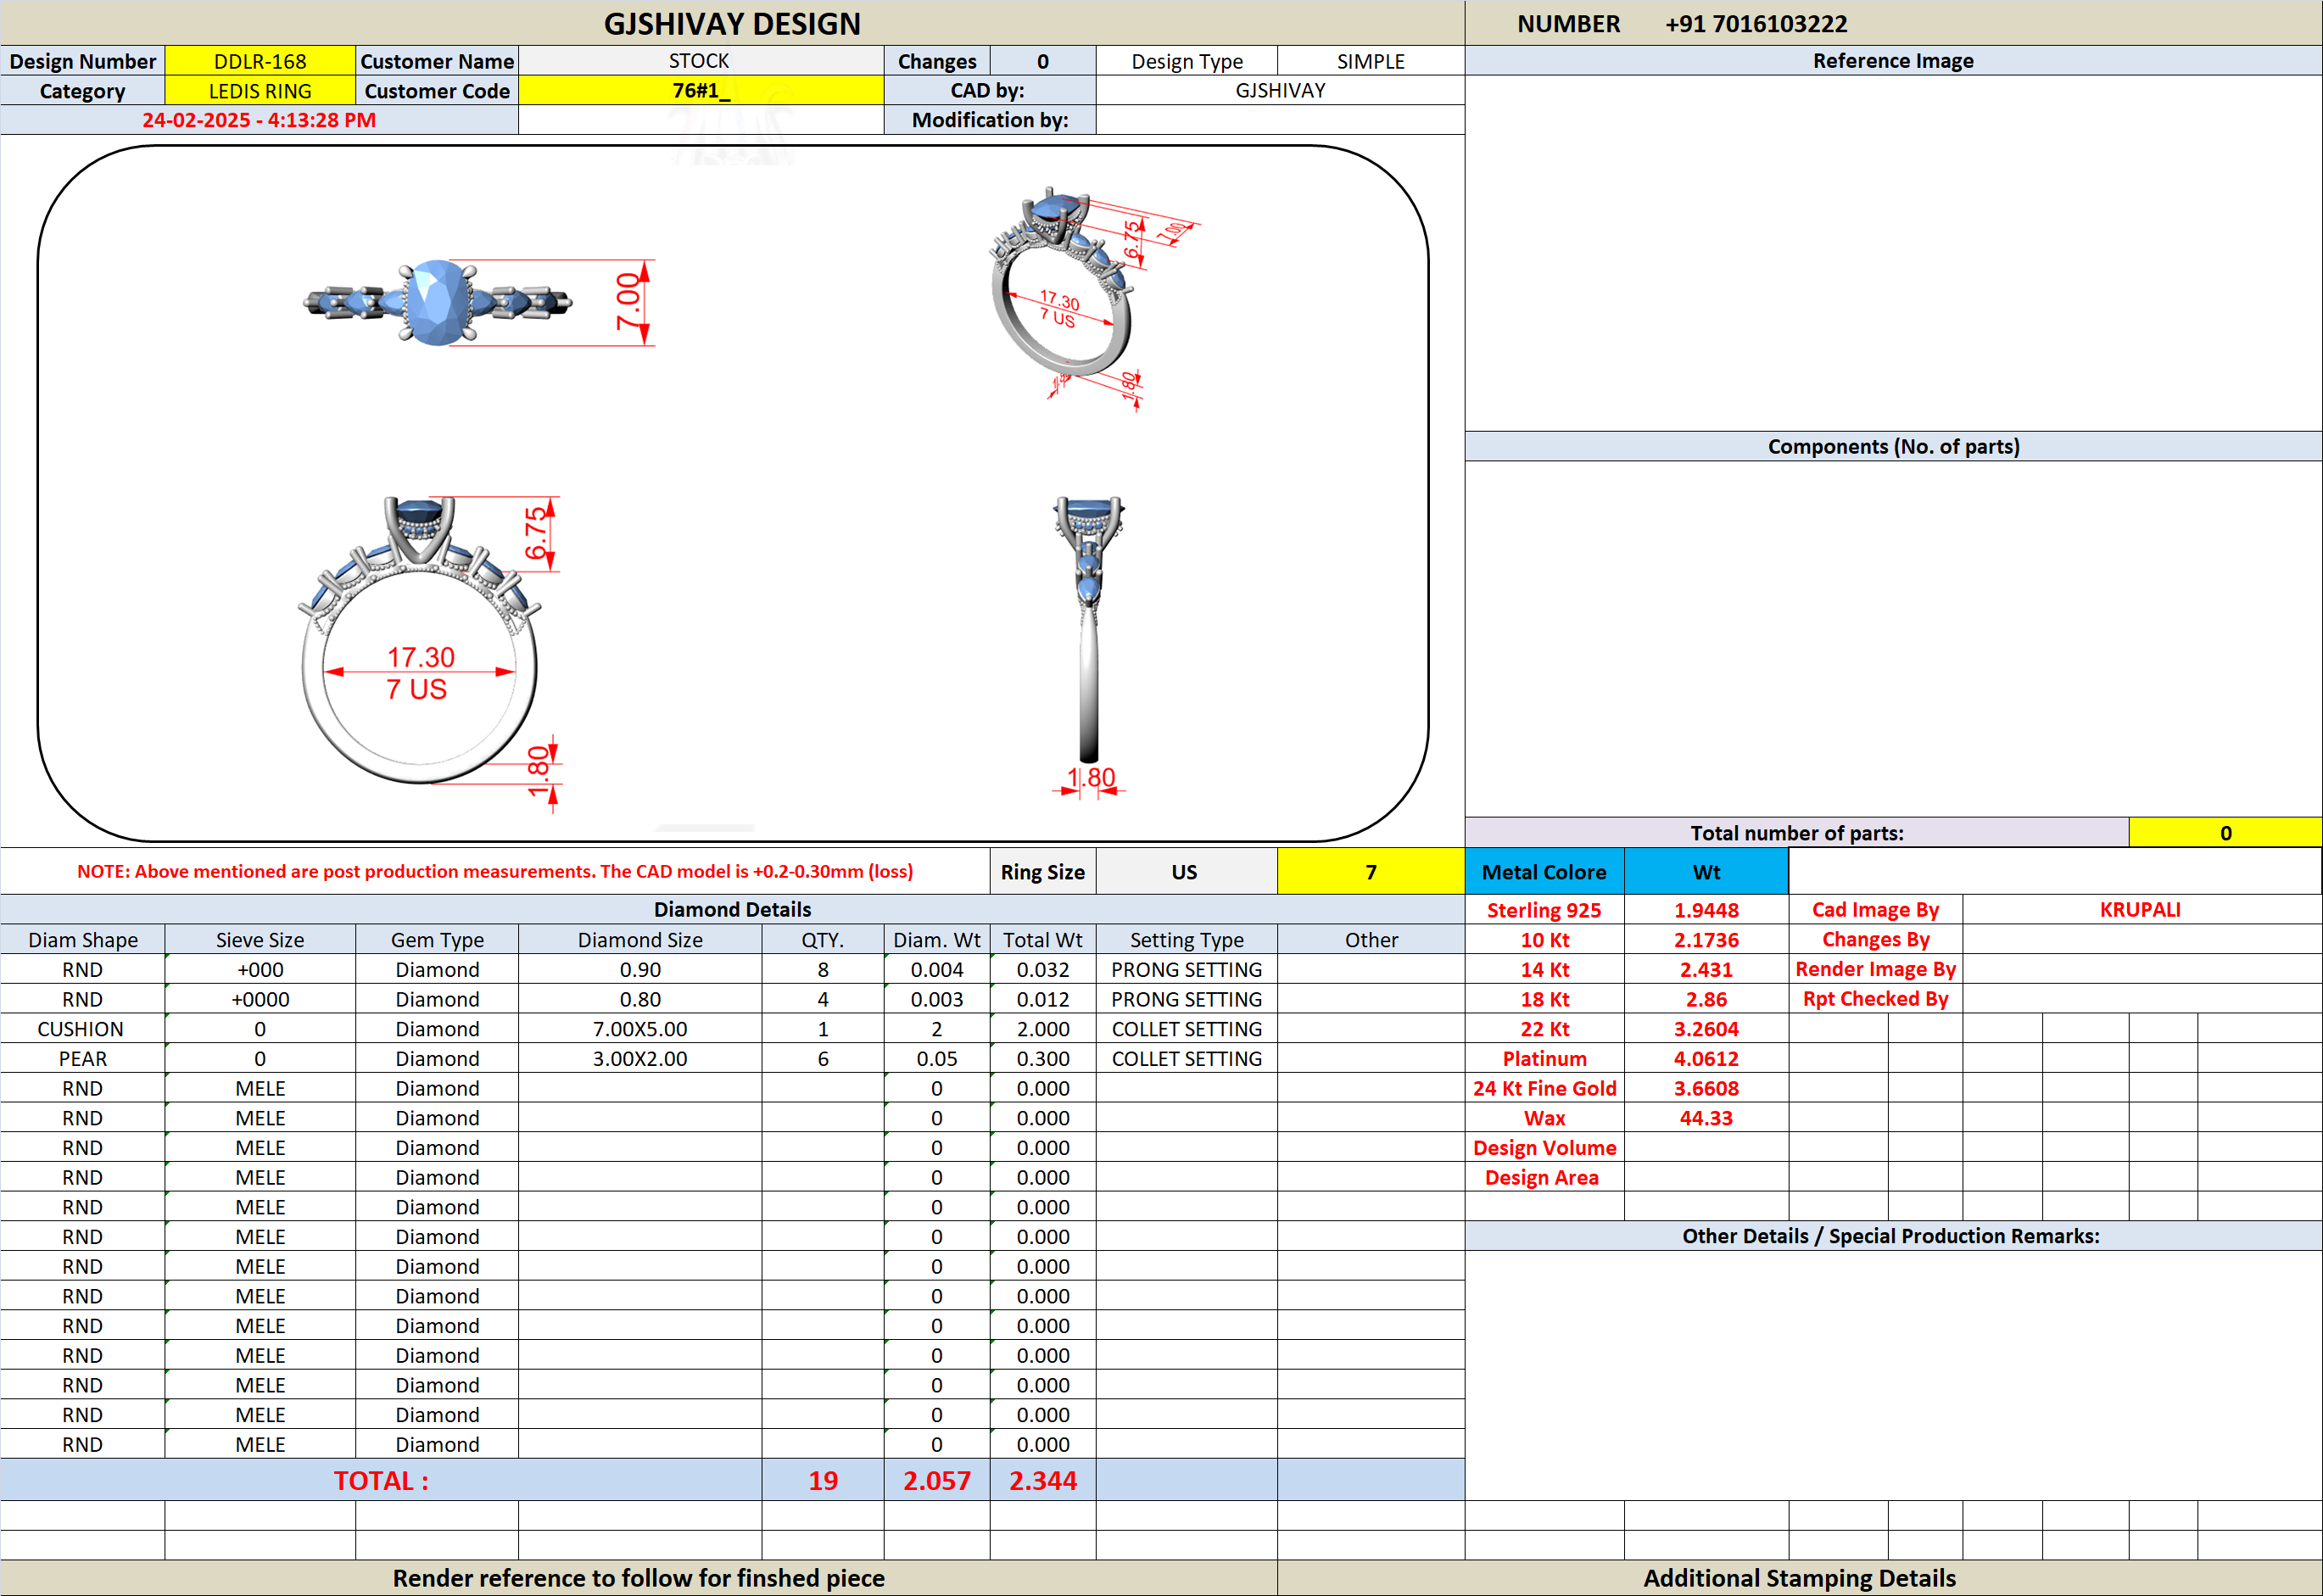Click the yellow total number of parts cell

point(2225,833)
